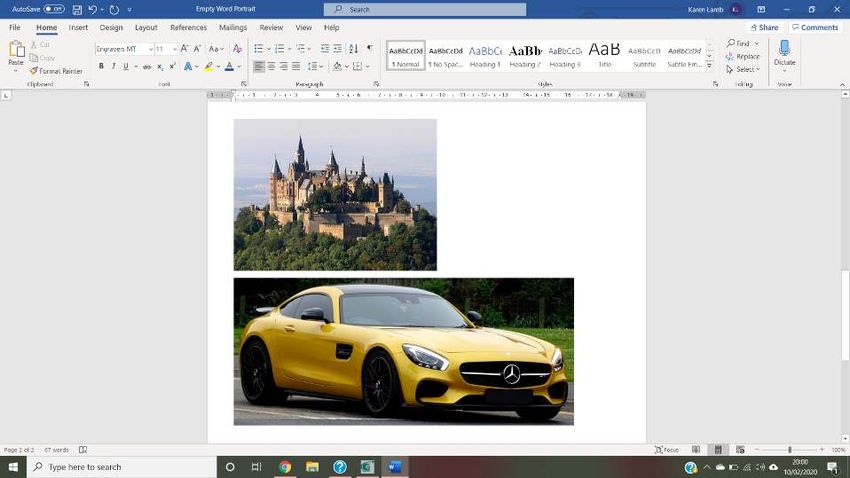Click the Format Painter tool
Image resolution: width=850 pixels, height=478 pixels.
(56, 71)
